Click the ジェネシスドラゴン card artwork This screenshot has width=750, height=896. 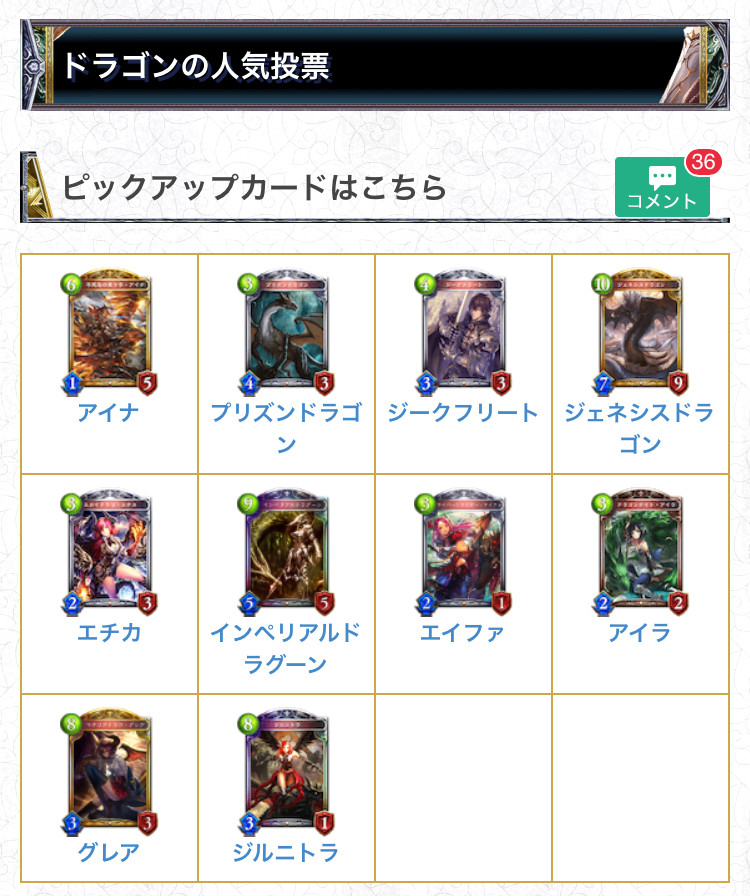(x=640, y=331)
